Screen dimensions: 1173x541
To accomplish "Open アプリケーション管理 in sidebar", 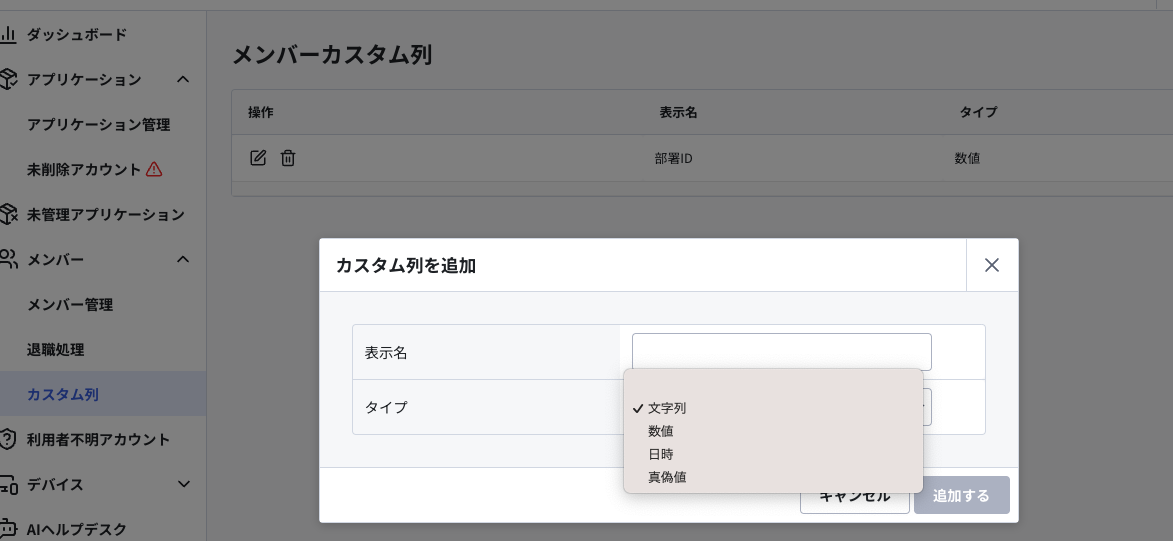I will click(99, 125).
